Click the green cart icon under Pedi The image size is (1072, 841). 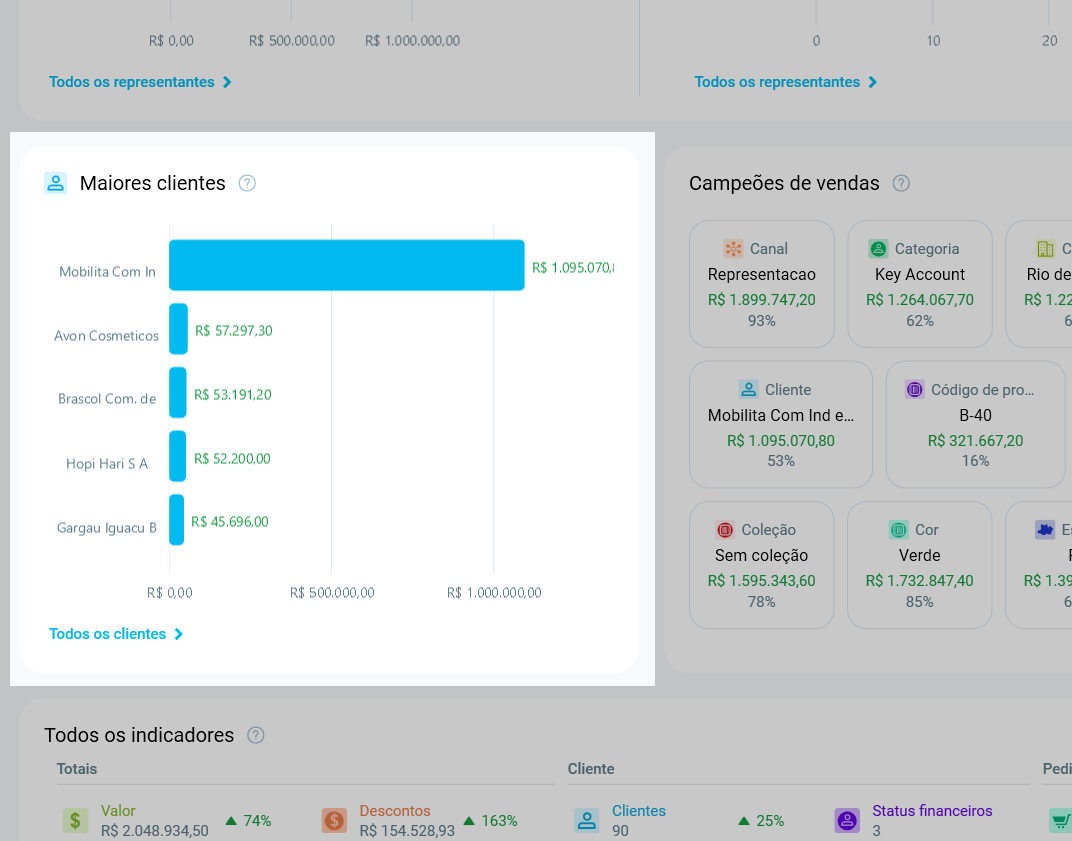[1060, 820]
